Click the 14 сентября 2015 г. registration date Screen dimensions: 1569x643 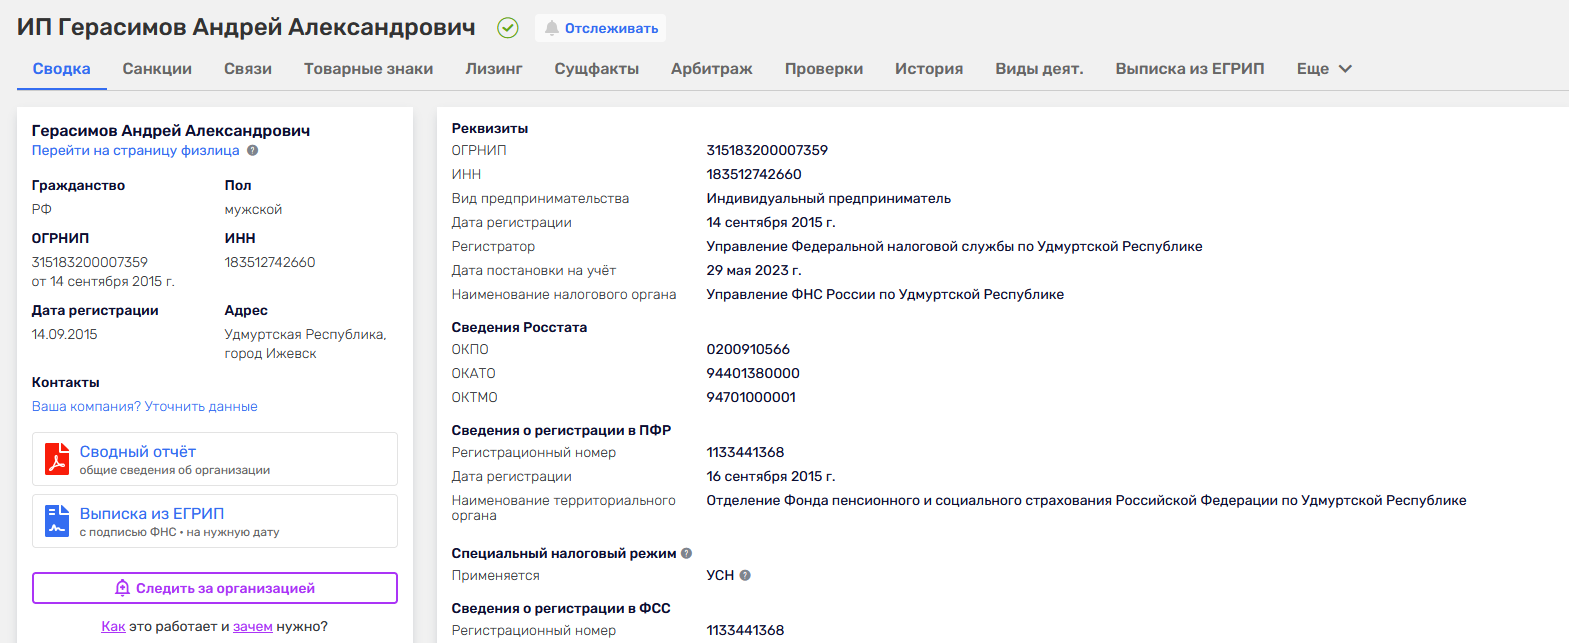tap(771, 223)
